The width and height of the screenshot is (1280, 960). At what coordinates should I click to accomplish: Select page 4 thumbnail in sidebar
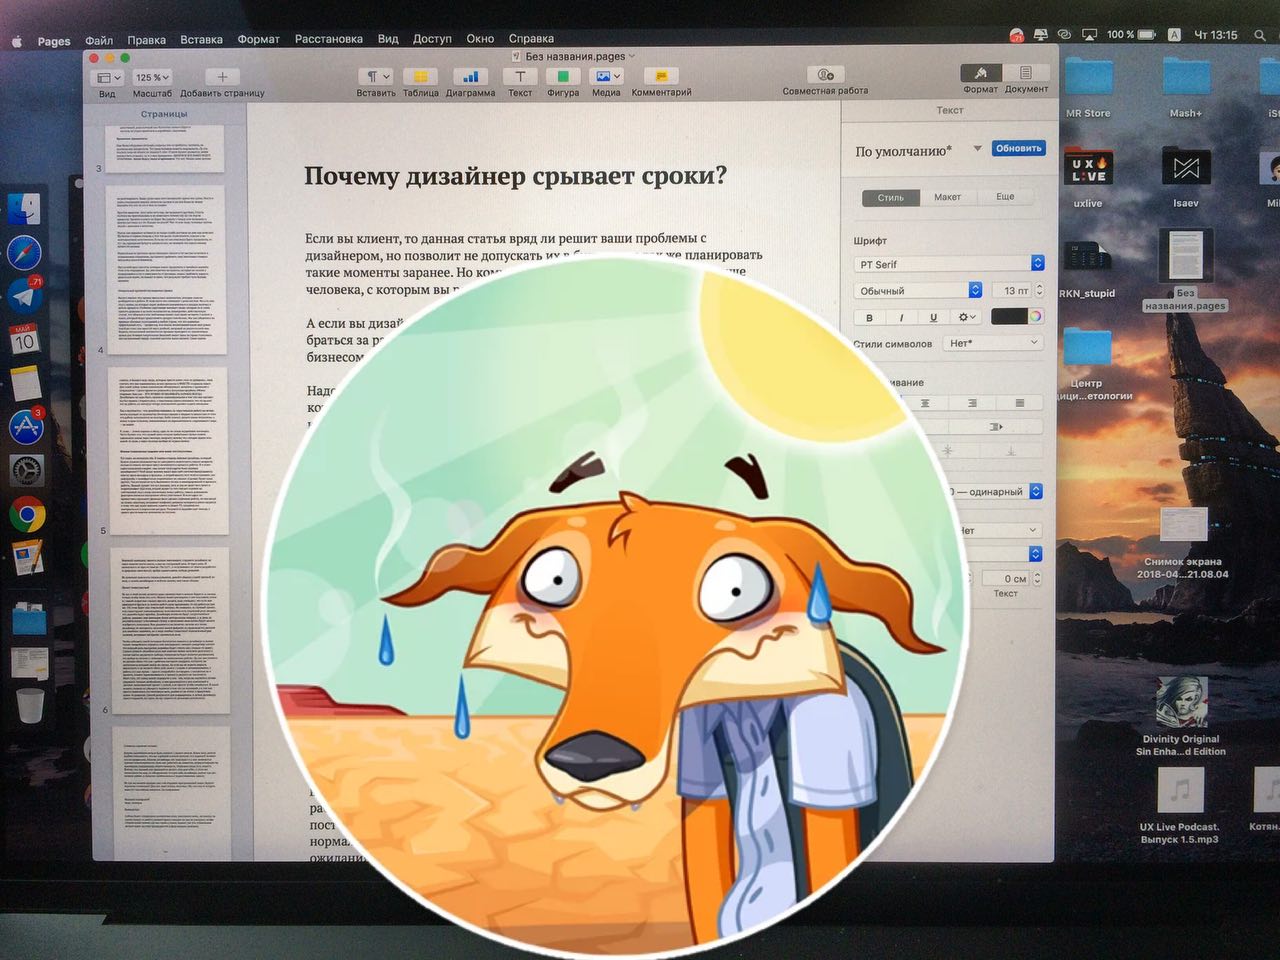(166, 269)
